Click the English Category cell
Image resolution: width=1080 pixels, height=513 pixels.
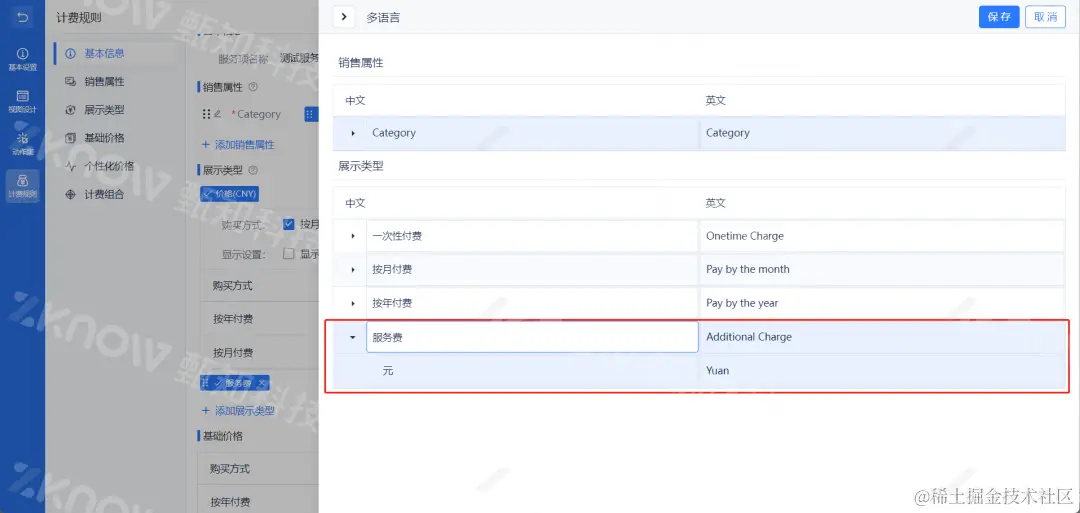click(x=882, y=133)
